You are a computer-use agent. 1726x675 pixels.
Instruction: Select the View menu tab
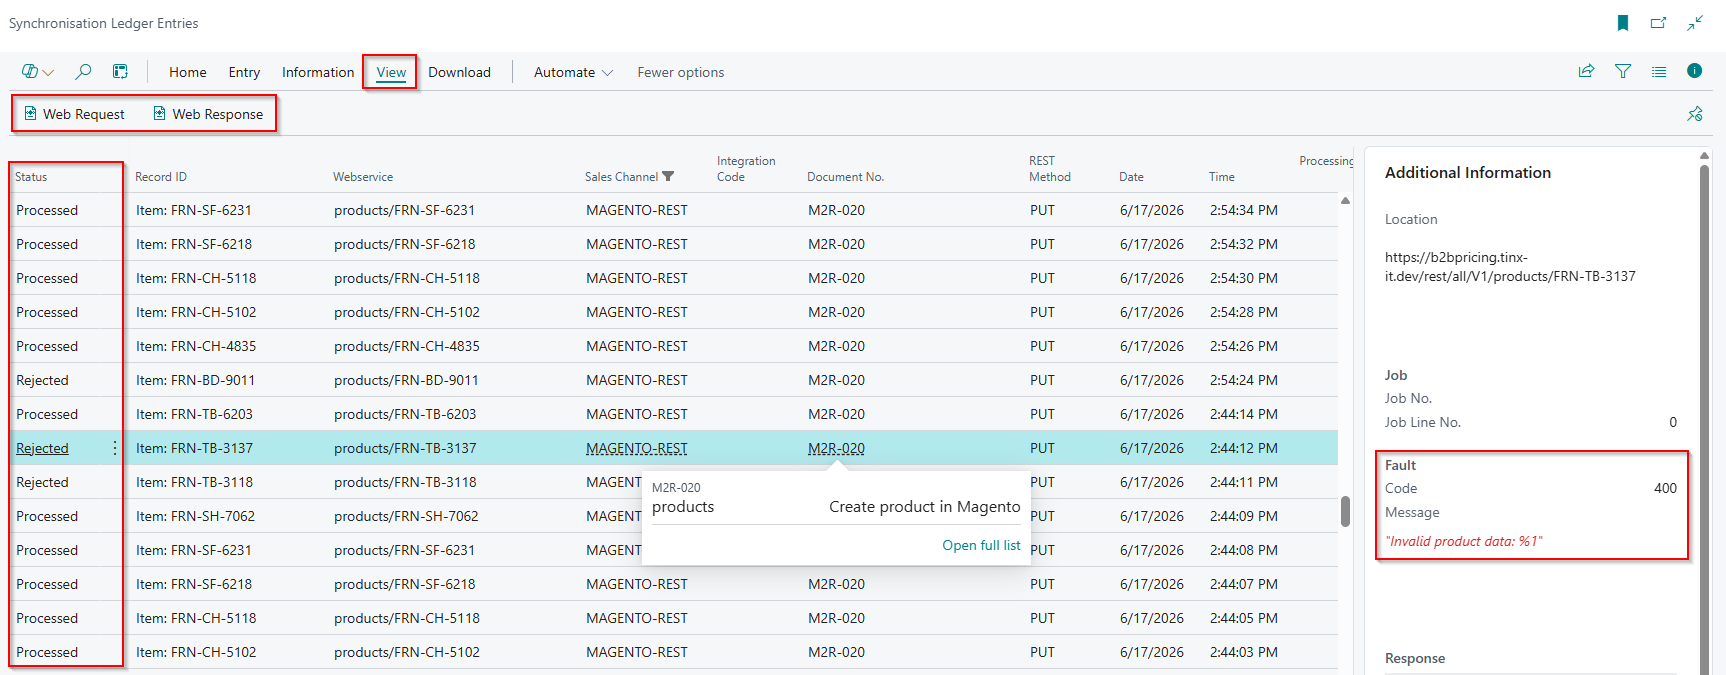click(x=391, y=72)
